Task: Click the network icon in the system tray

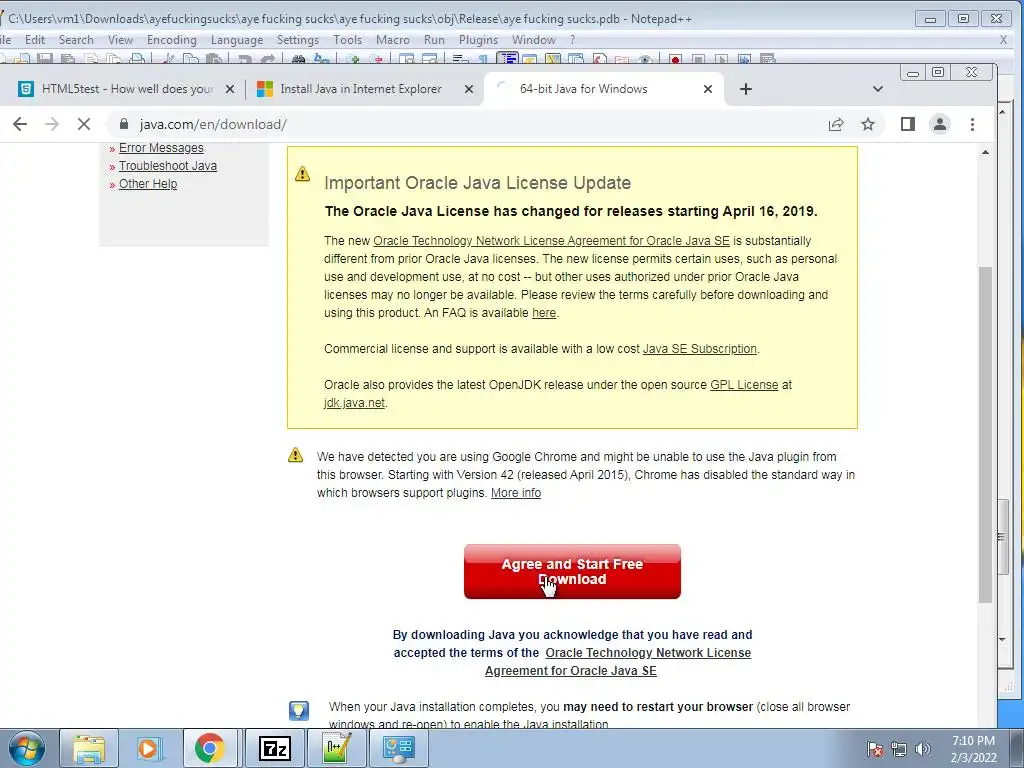Action: (899, 749)
